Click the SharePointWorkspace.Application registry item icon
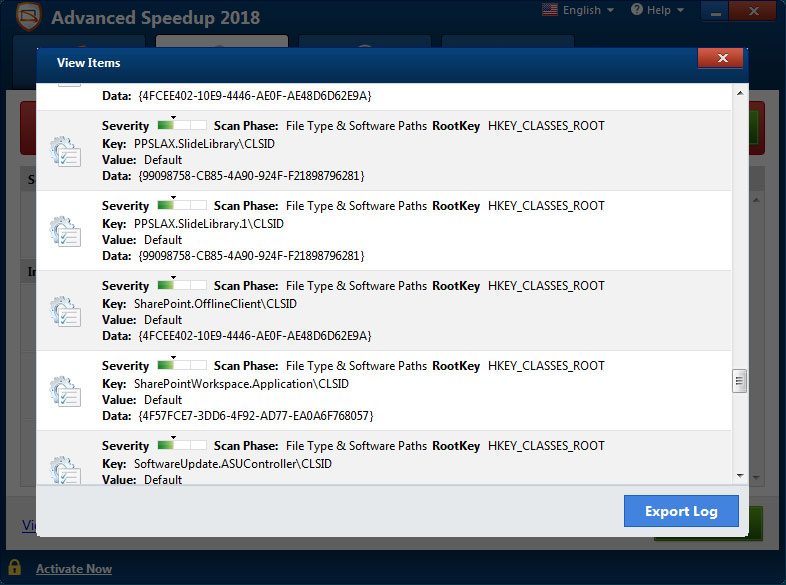Viewport: 786px width, 585px height. (x=66, y=391)
